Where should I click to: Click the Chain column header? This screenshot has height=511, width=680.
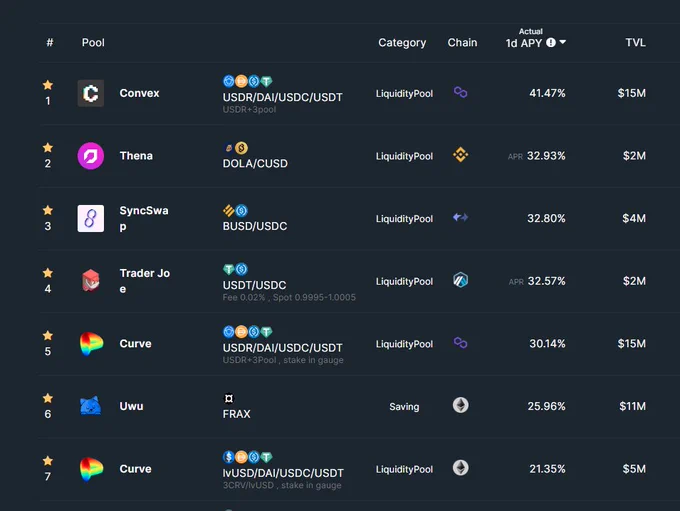pyautogui.click(x=462, y=43)
